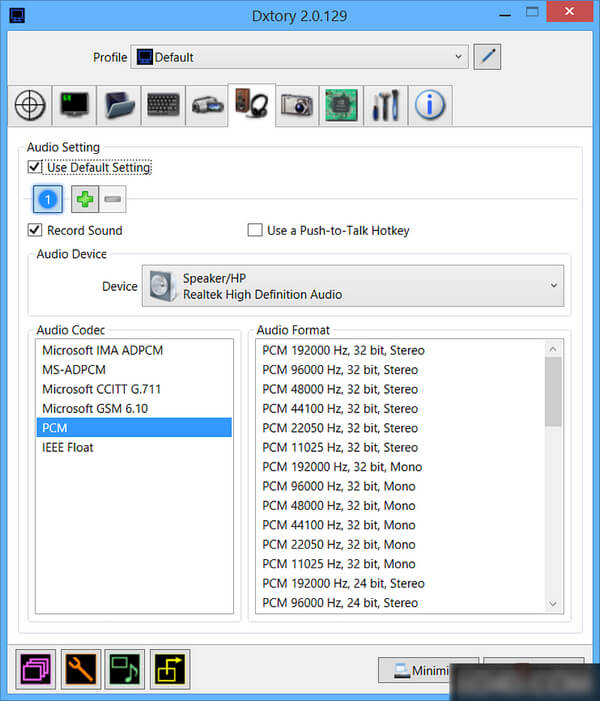
Task: Switch to the monitor overlay tab
Action: click(75, 105)
